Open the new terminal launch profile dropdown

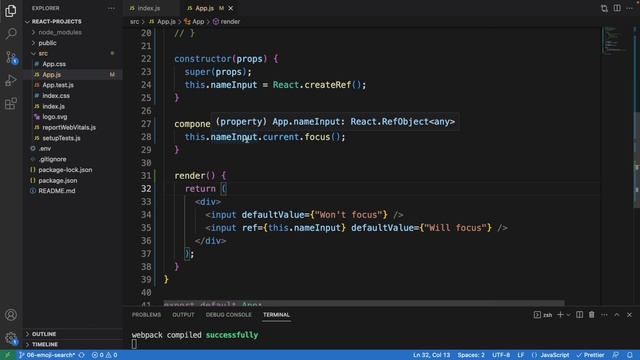tap(568, 315)
